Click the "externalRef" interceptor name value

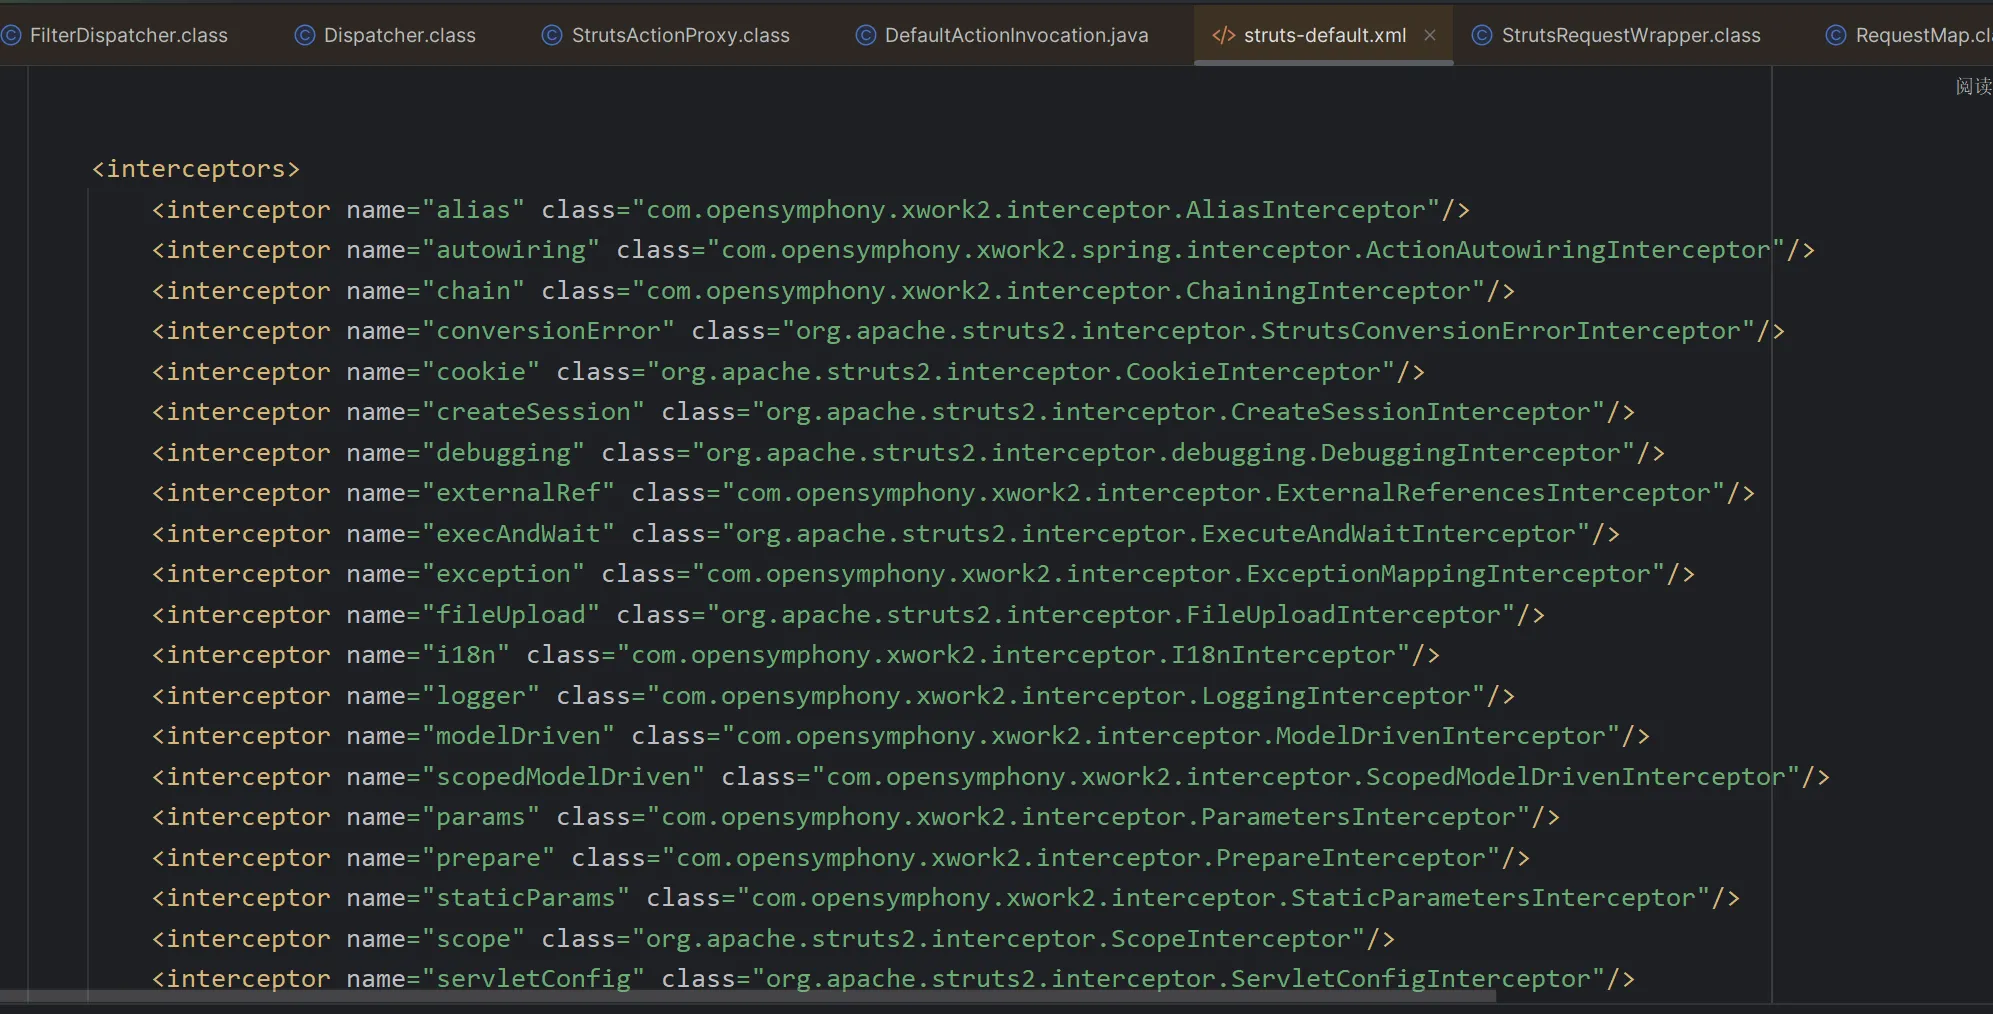tap(518, 493)
